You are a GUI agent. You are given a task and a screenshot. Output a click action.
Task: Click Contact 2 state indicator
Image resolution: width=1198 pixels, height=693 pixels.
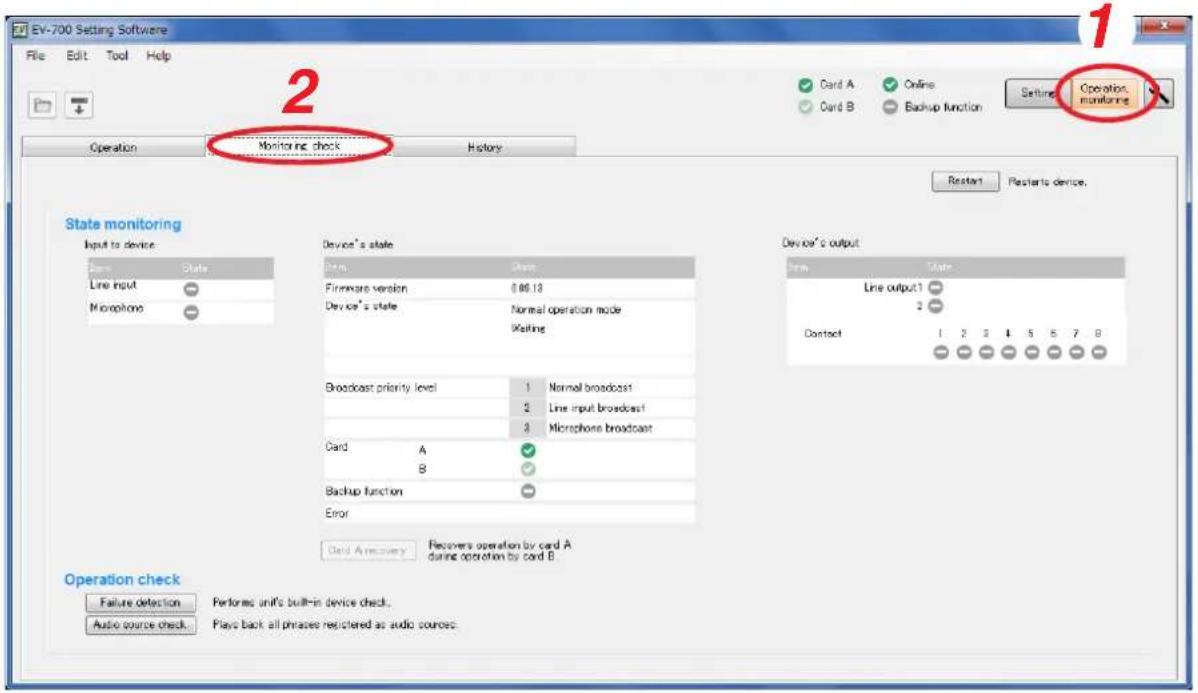964,352
